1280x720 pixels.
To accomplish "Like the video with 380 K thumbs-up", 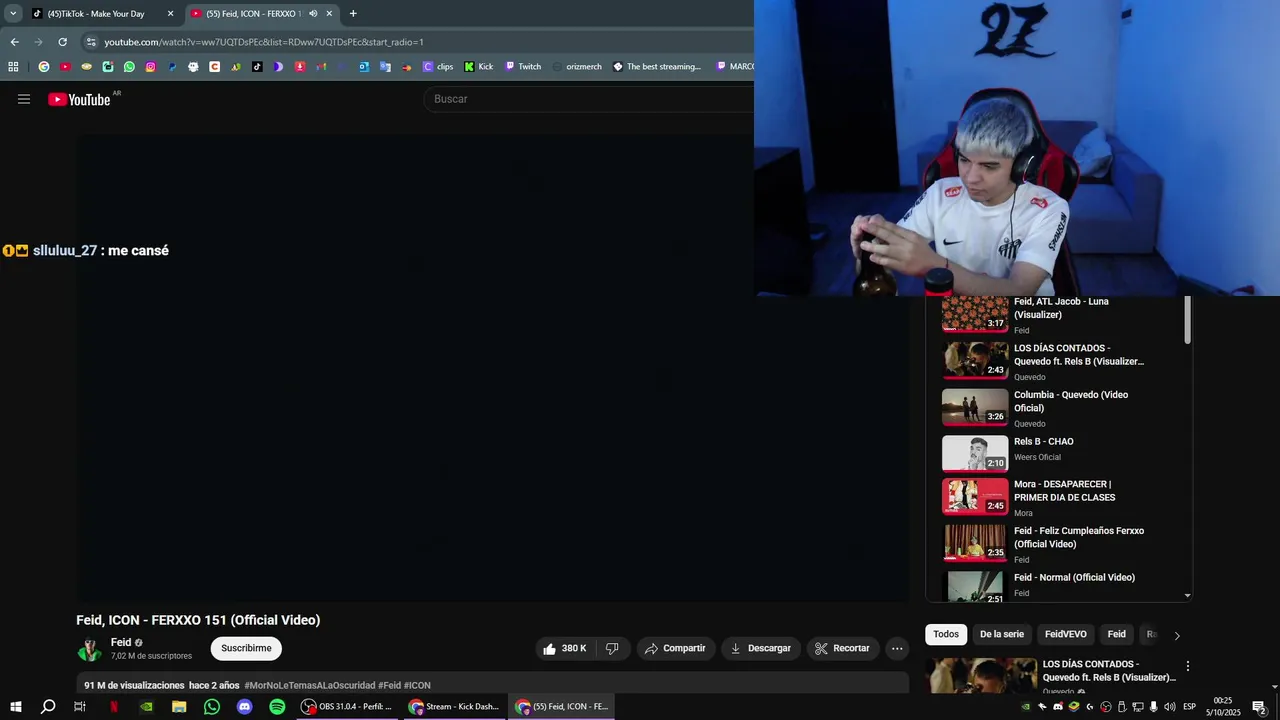I will pyautogui.click(x=565, y=648).
